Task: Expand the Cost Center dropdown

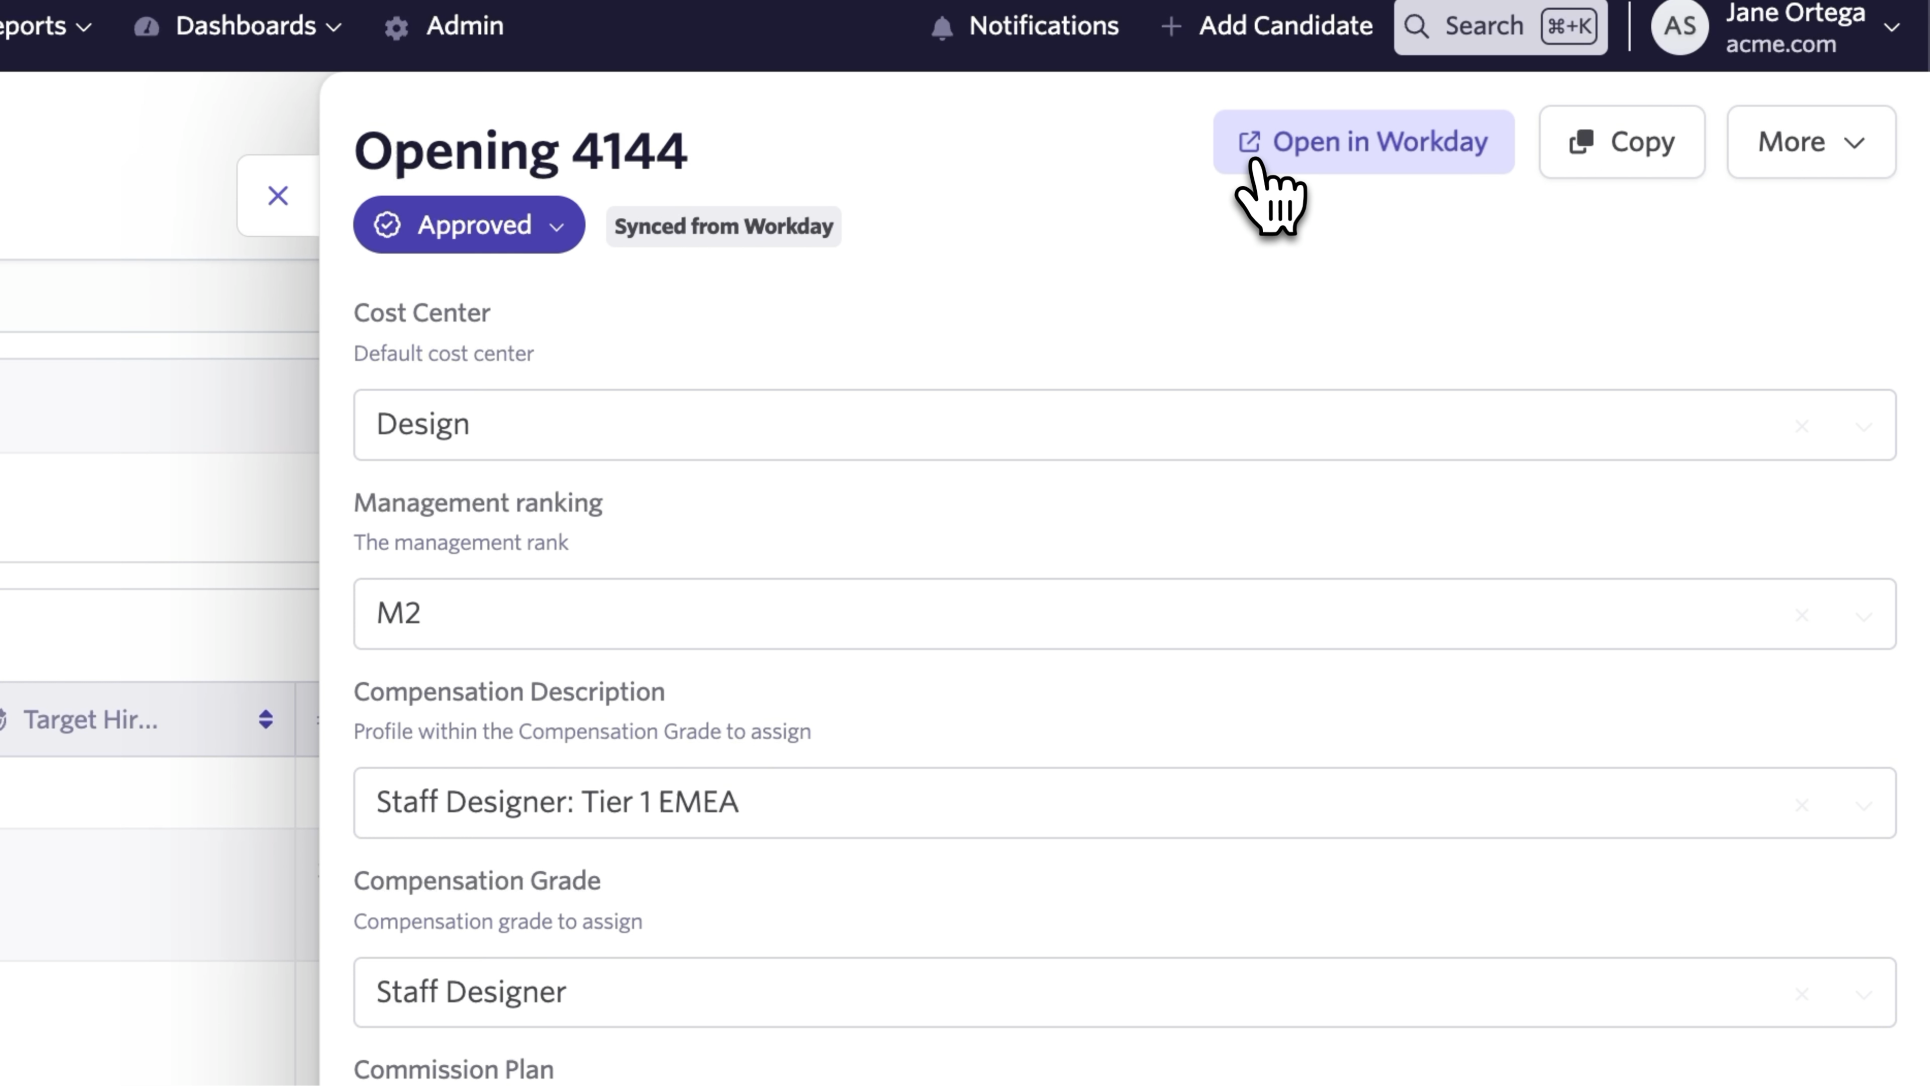Action: coord(1863,426)
